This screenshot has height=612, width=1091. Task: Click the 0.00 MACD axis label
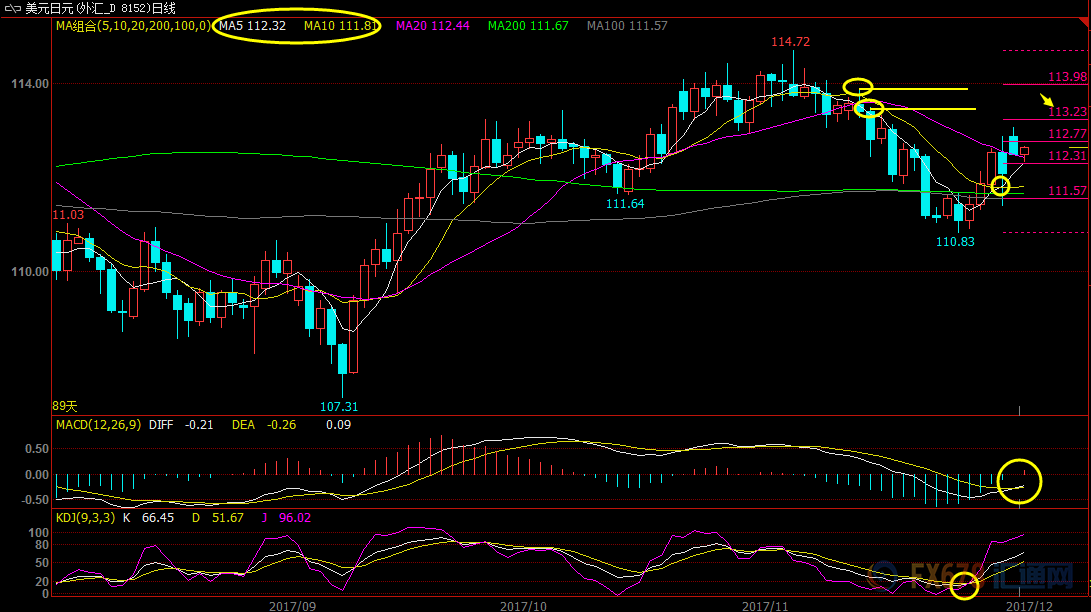click(37, 475)
